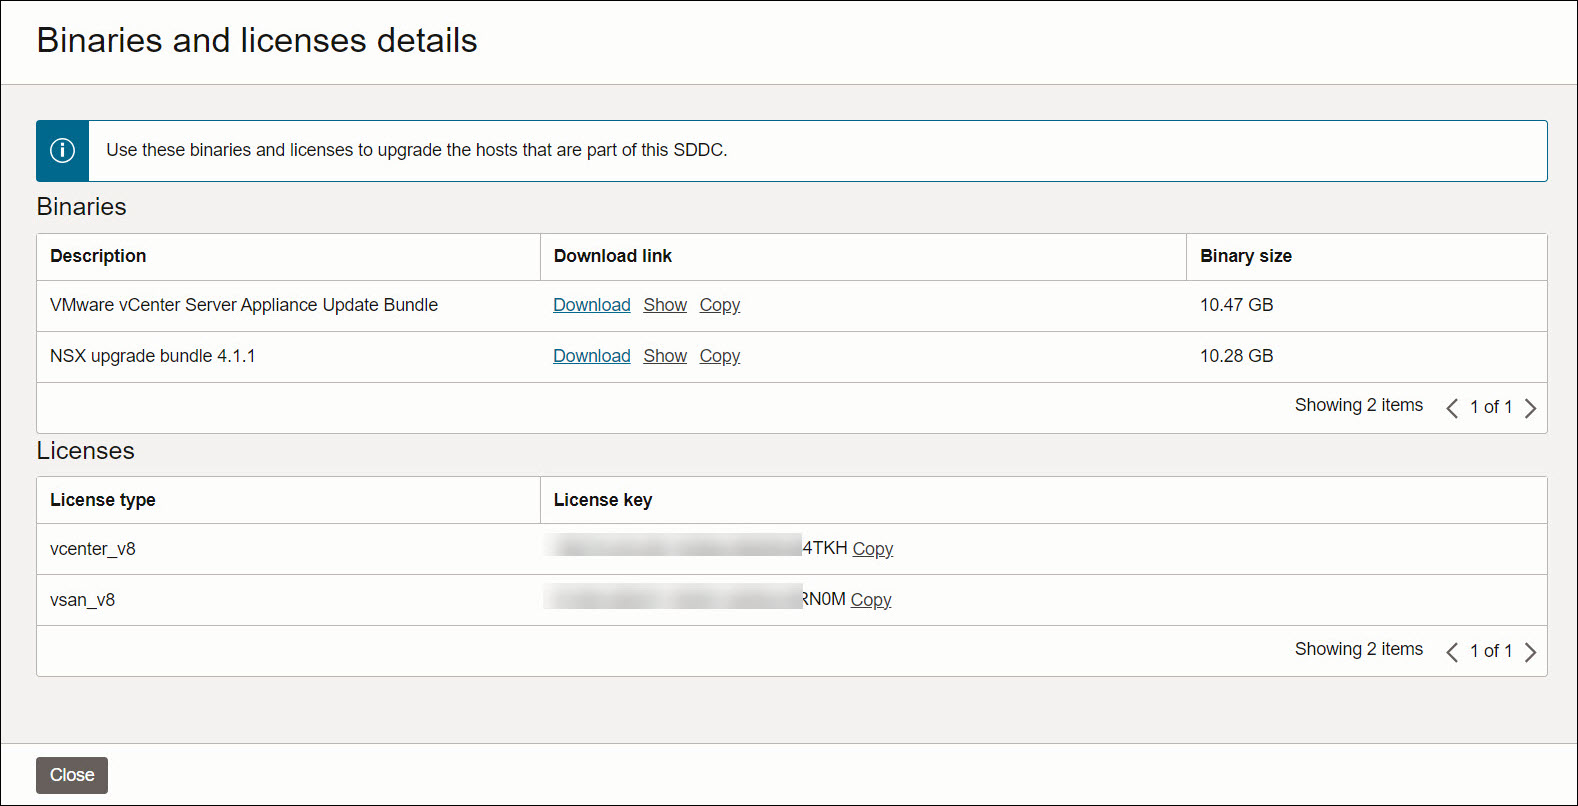The width and height of the screenshot is (1578, 806).
Task: Copy the vsan_v8 license key
Action: 871,600
